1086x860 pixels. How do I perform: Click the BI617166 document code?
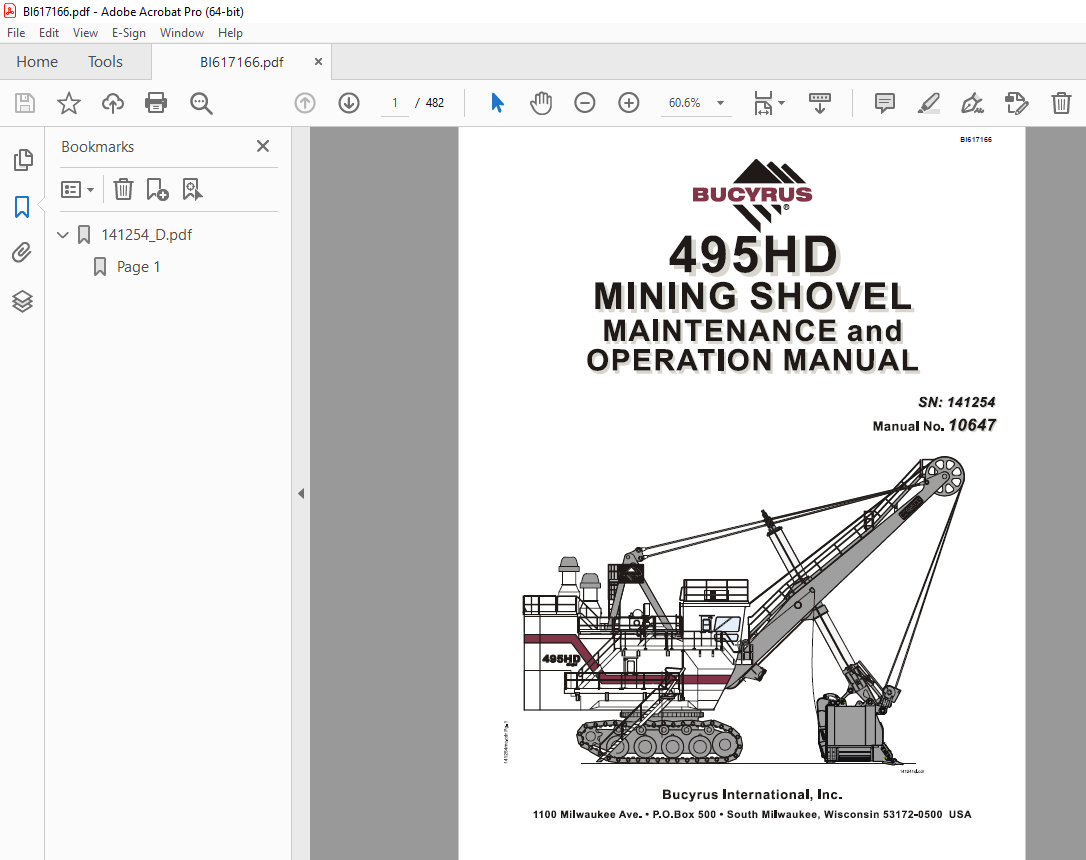pyautogui.click(x=975, y=140)
